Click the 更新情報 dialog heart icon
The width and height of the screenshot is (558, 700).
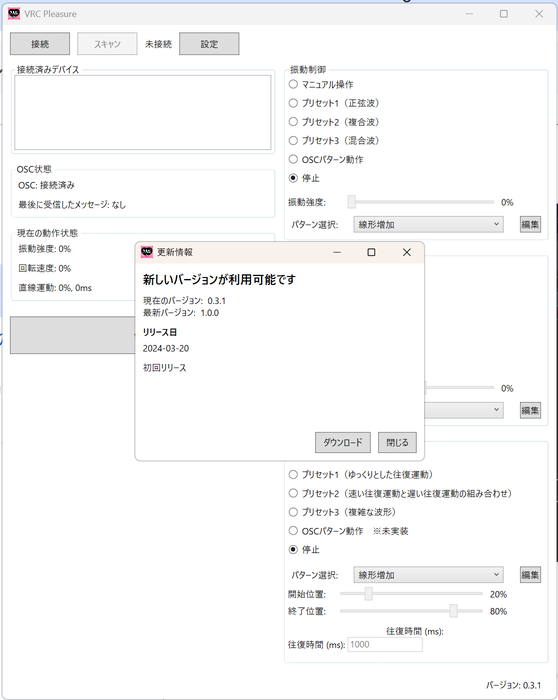point(147,252)
